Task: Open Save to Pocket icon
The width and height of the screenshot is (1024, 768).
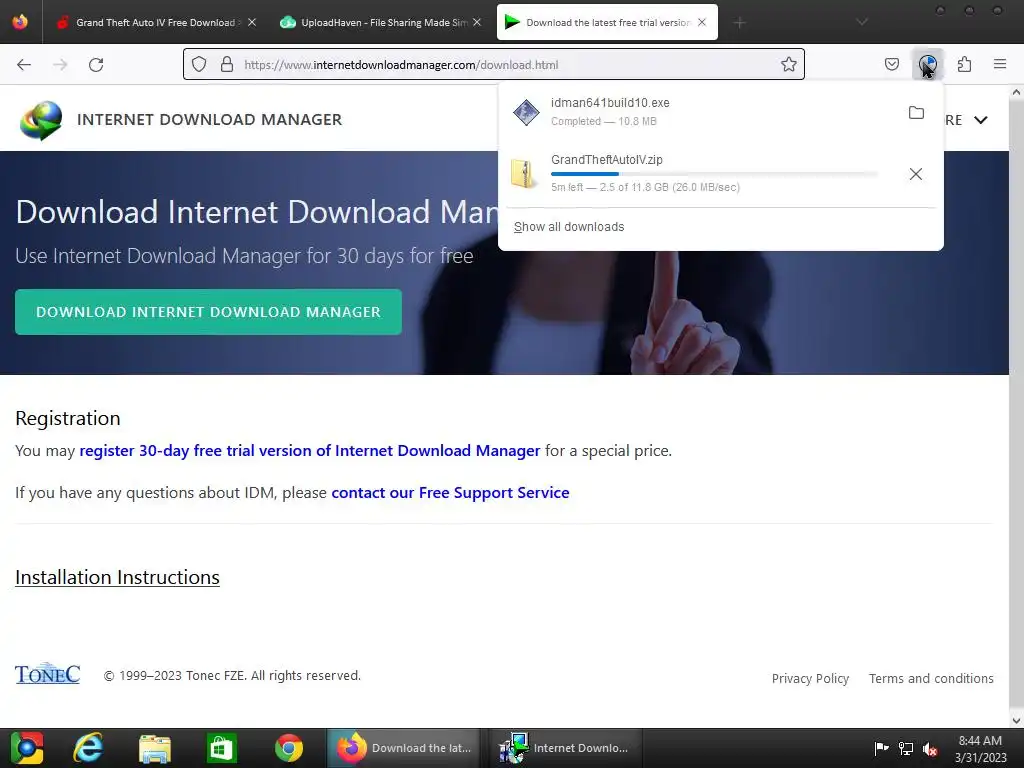Action: pyautogui.click(x=891, y=64)
